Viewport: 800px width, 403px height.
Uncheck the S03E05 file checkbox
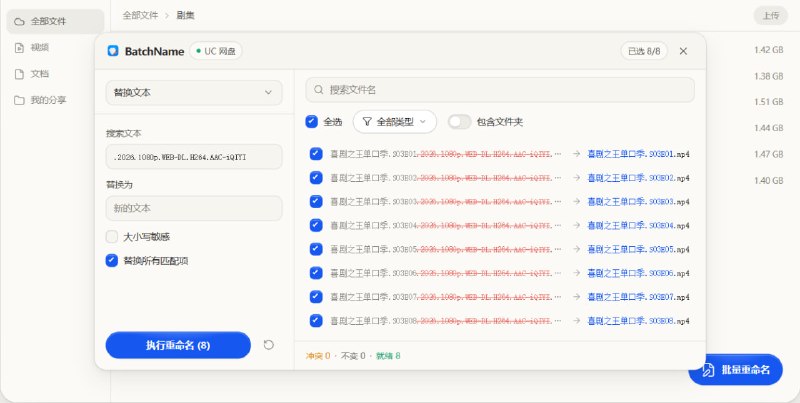[316, 249]
